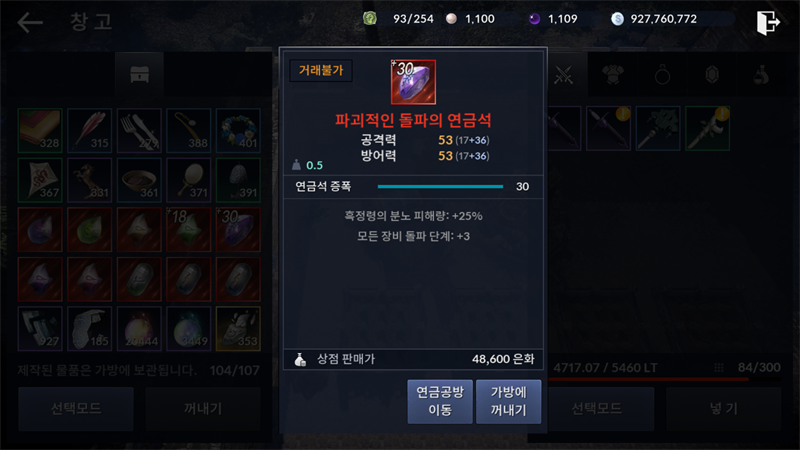Image resolution: width=800 pixels, height=450 pixels.
Task: Click the 연금공방 이동 button
Action: 440,401
